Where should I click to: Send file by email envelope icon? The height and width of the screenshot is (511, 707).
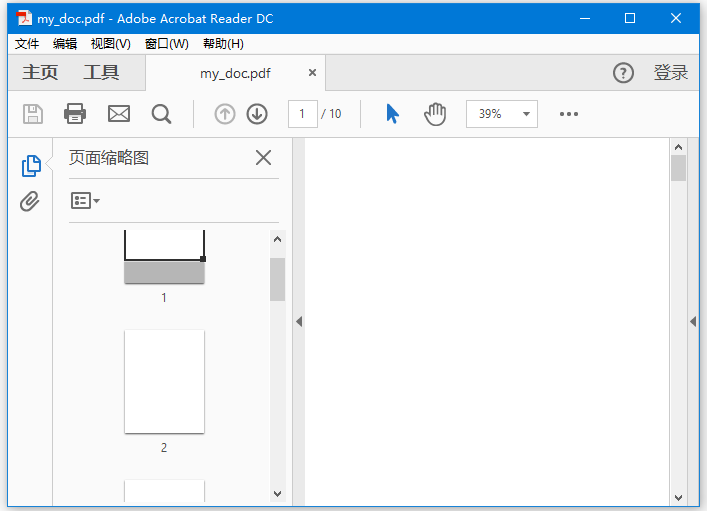coord(119,114)
